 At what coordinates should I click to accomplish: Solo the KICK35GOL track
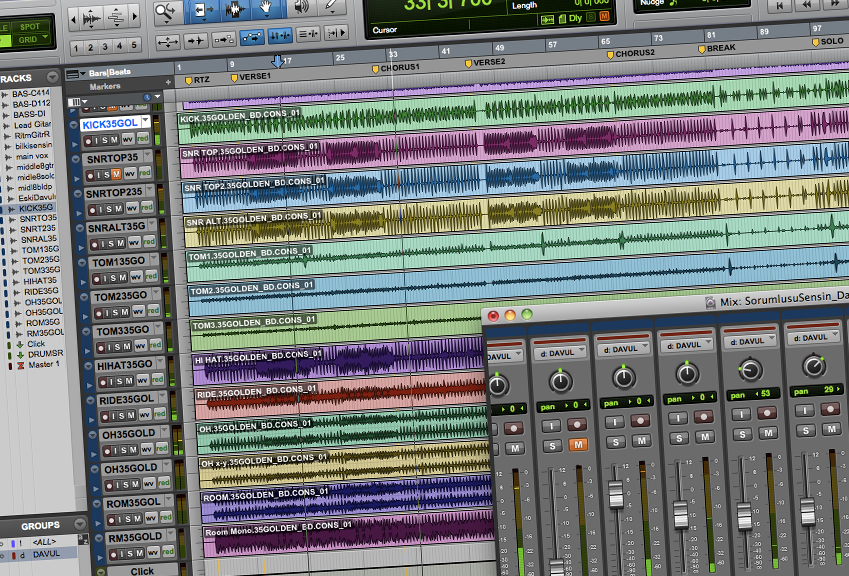point(105,141)
